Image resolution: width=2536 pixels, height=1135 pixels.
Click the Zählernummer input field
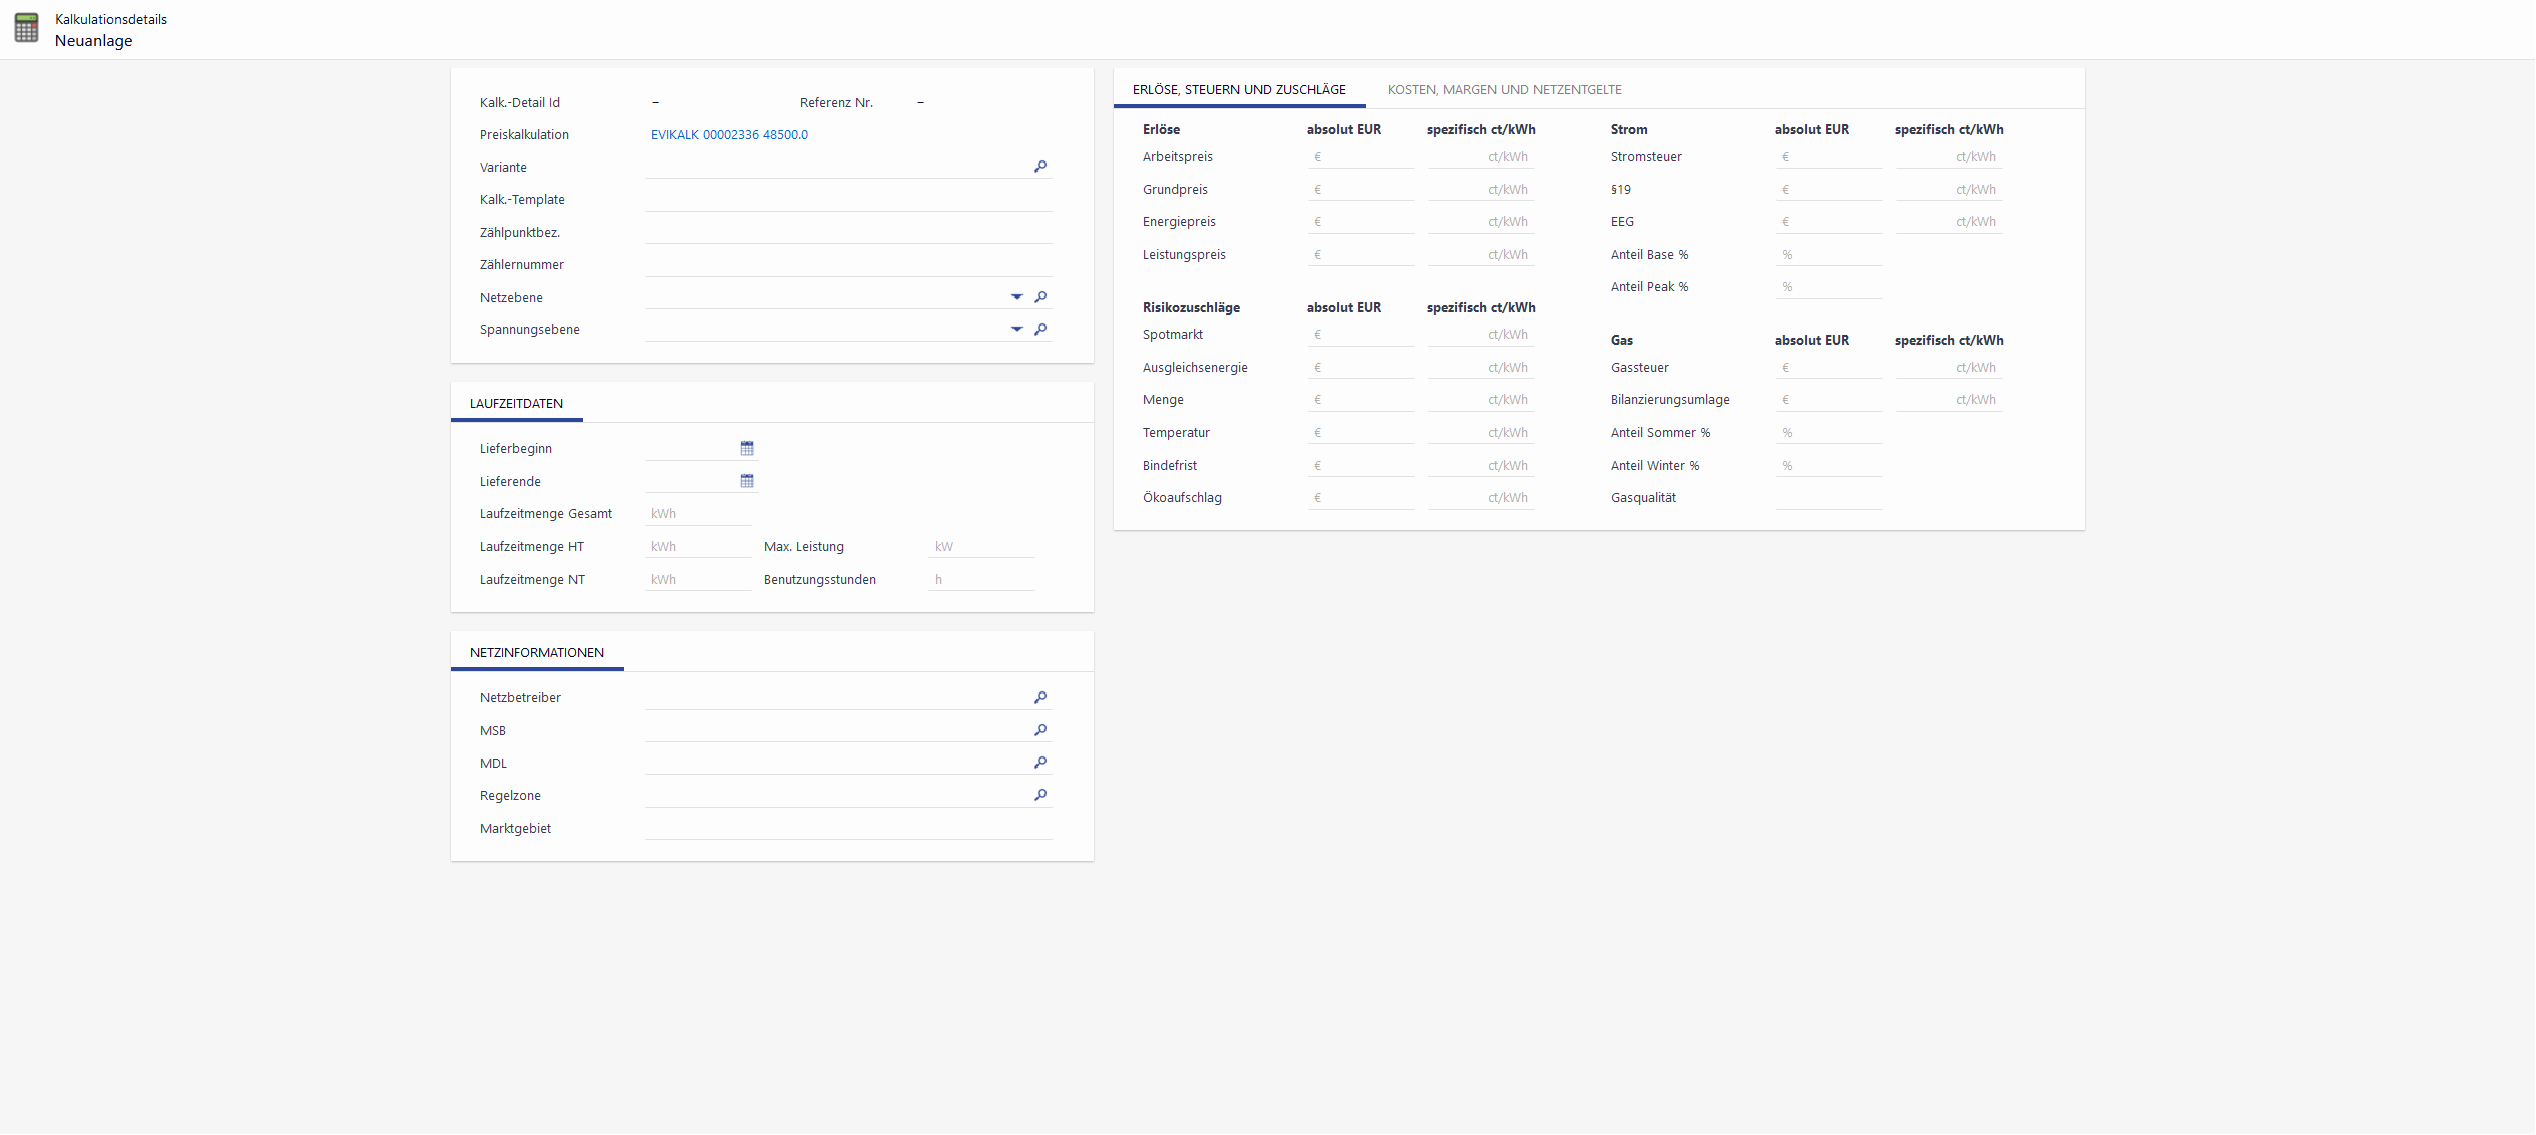[x=848, y=264]
